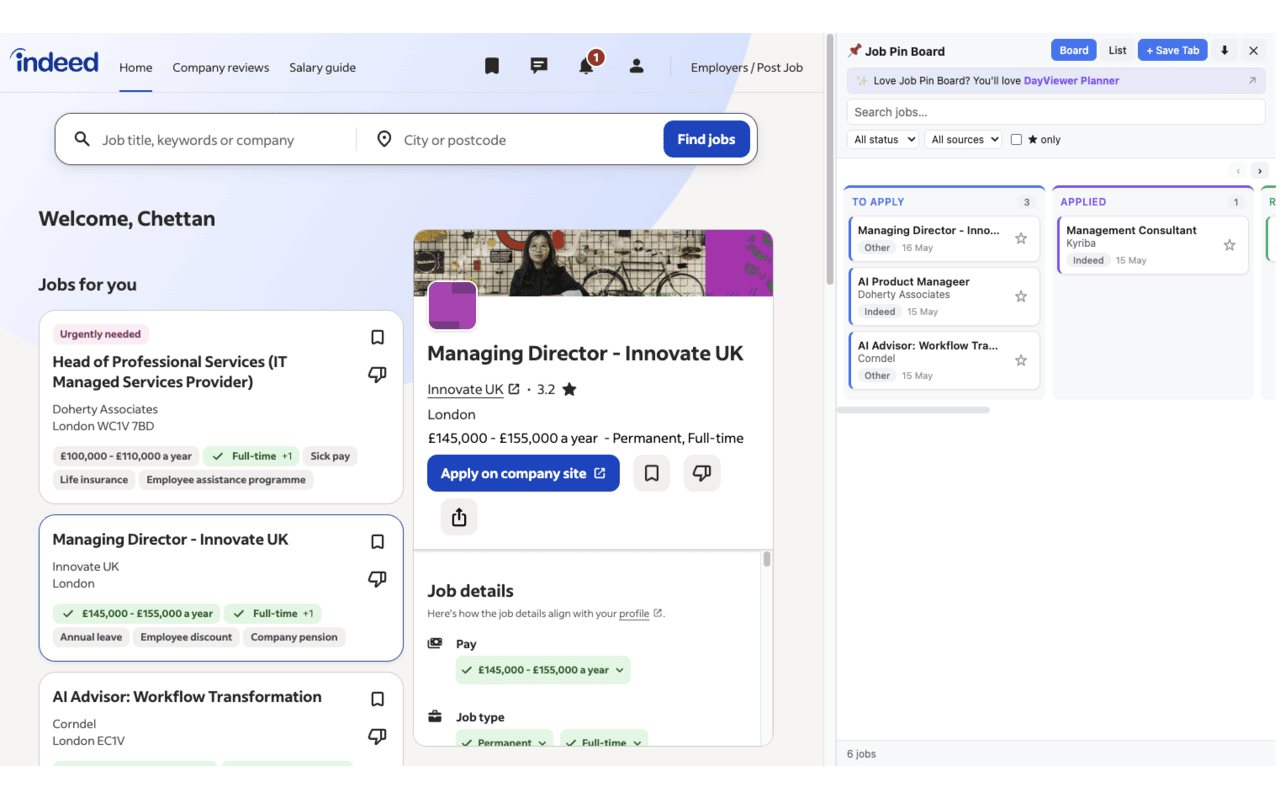Image resolution: width=1280 pixels, height=800 pixels.
Task: Open saved jobs bookmark in Indeed header
Action: pyautogui.click(x=492, y=66)
